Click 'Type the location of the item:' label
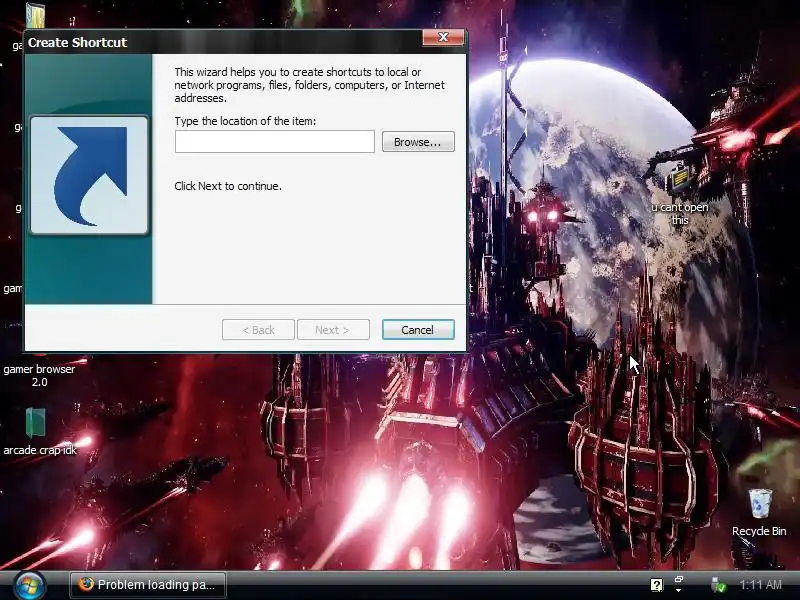Image resolution: width=800 pixels, height=600 pixels. (245, 121)
